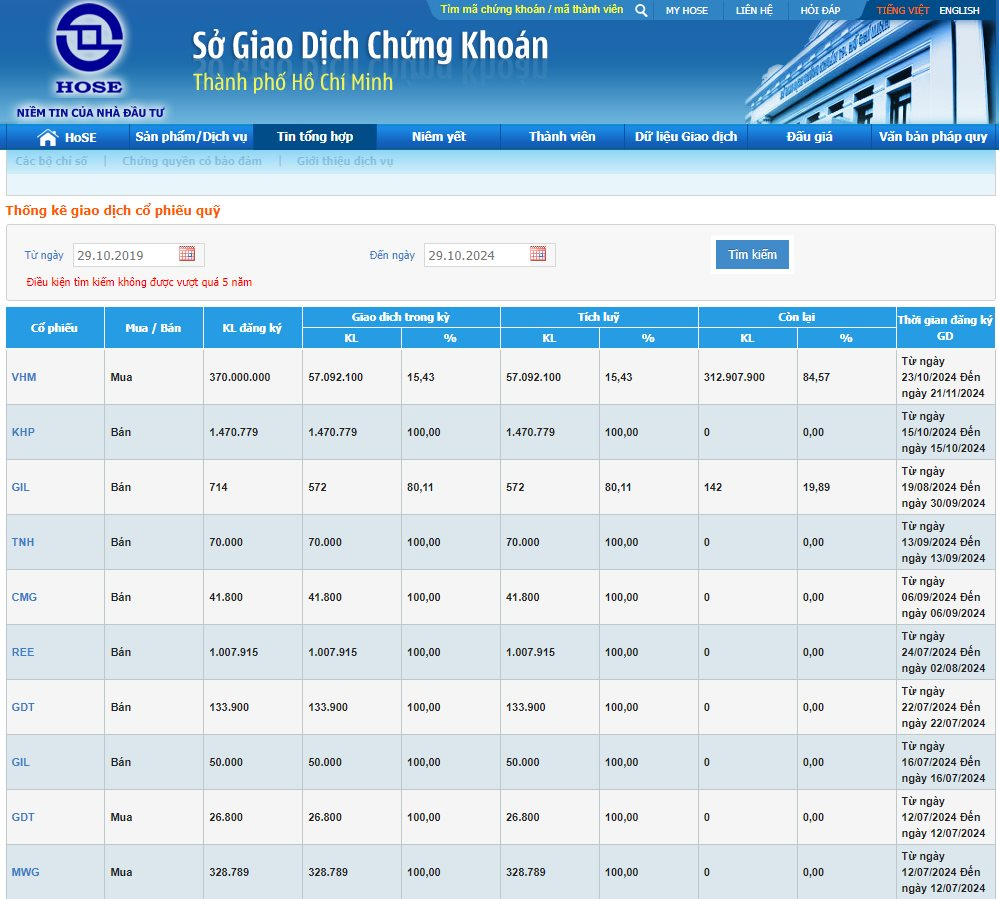Select the 370.000.000 registered volume cell

click(252, 377)
